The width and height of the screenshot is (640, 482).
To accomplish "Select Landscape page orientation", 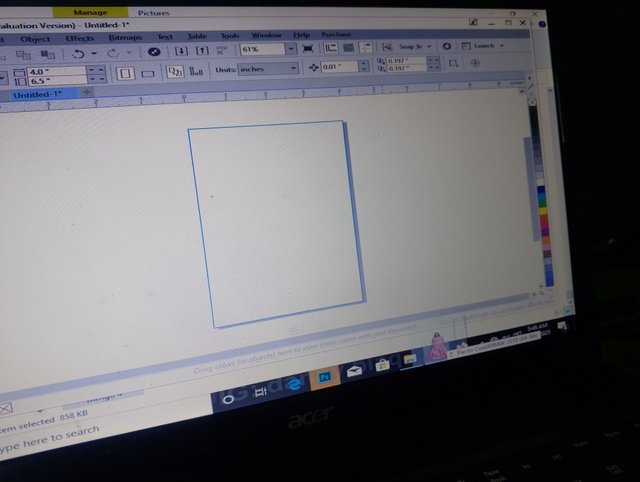I will pyautogui.click(x=148, y=73).
